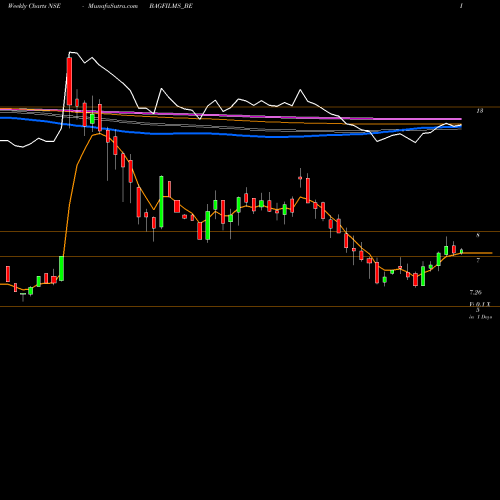The height and width of the screenshot is (500, 500).
Task: Click the BAGFILMS_BE symbol label
Action: pos(171,6)
